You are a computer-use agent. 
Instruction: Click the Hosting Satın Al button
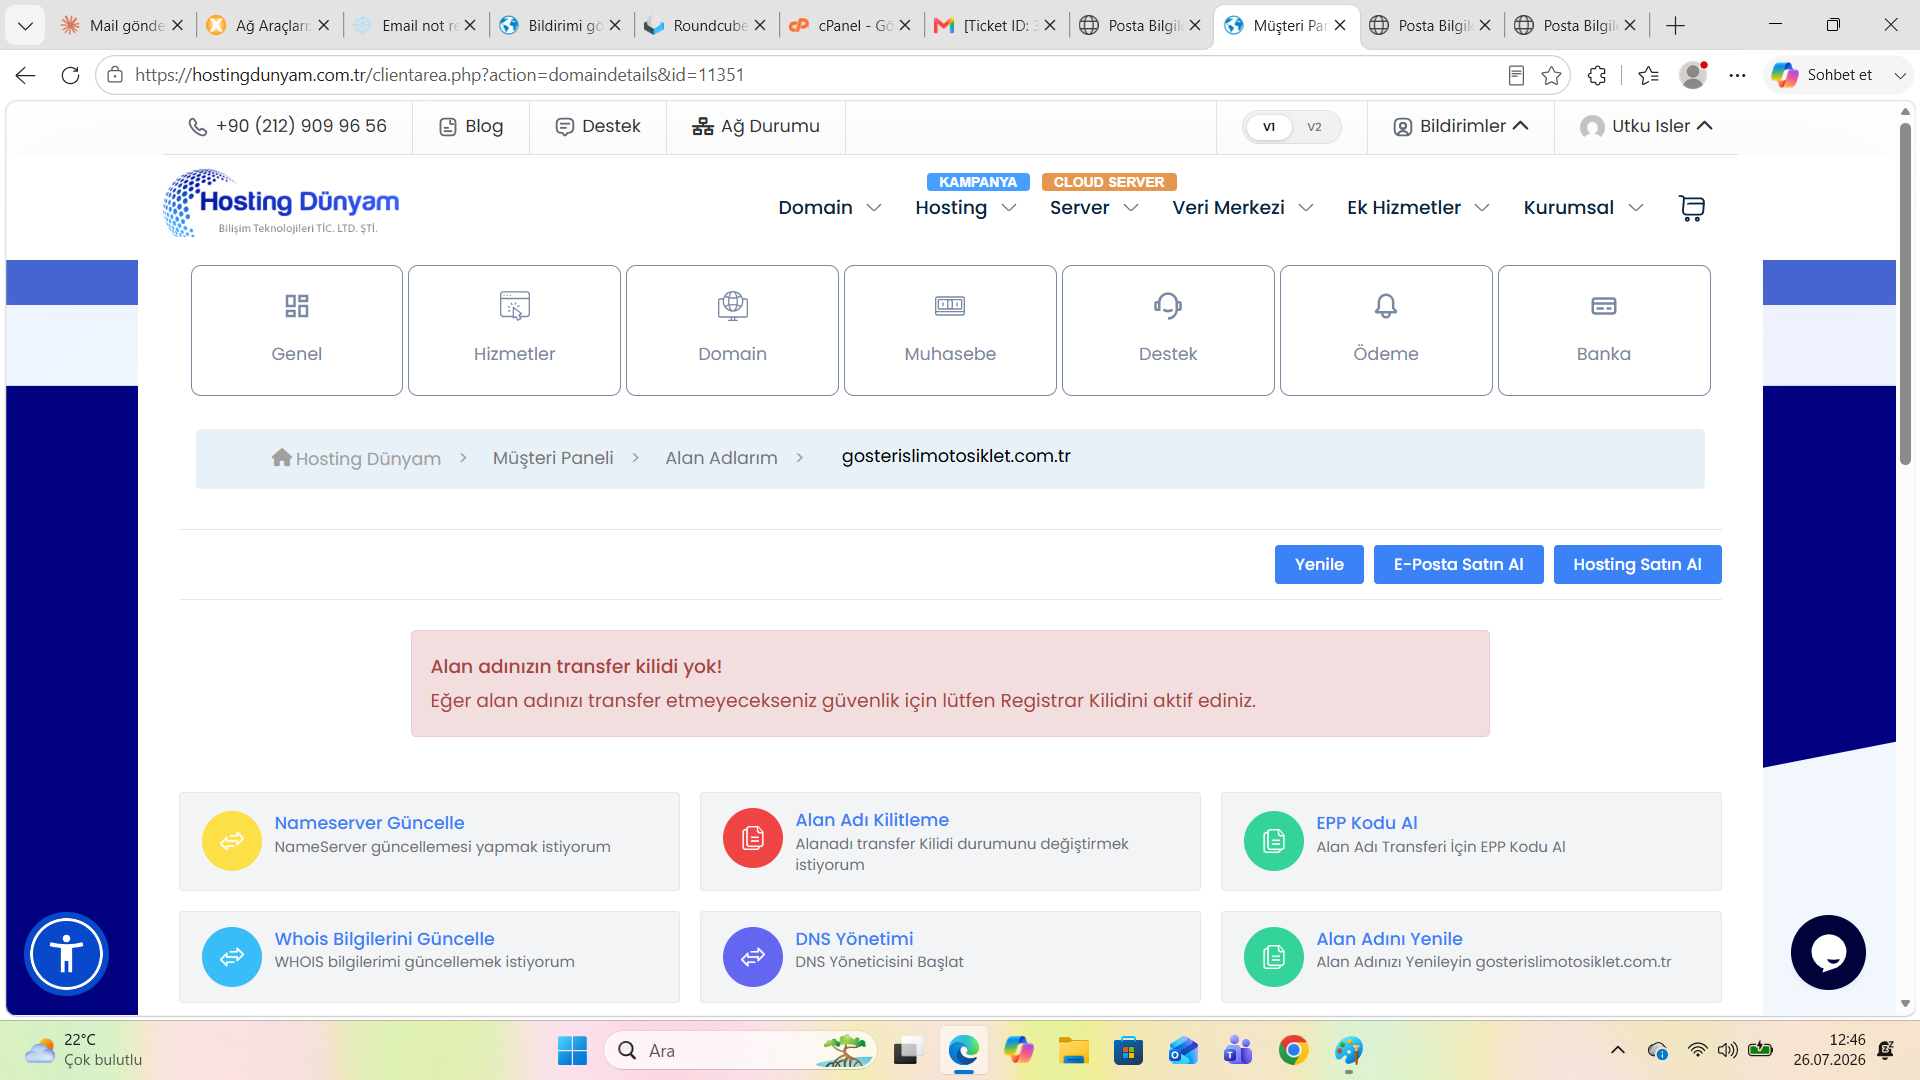1637,564
